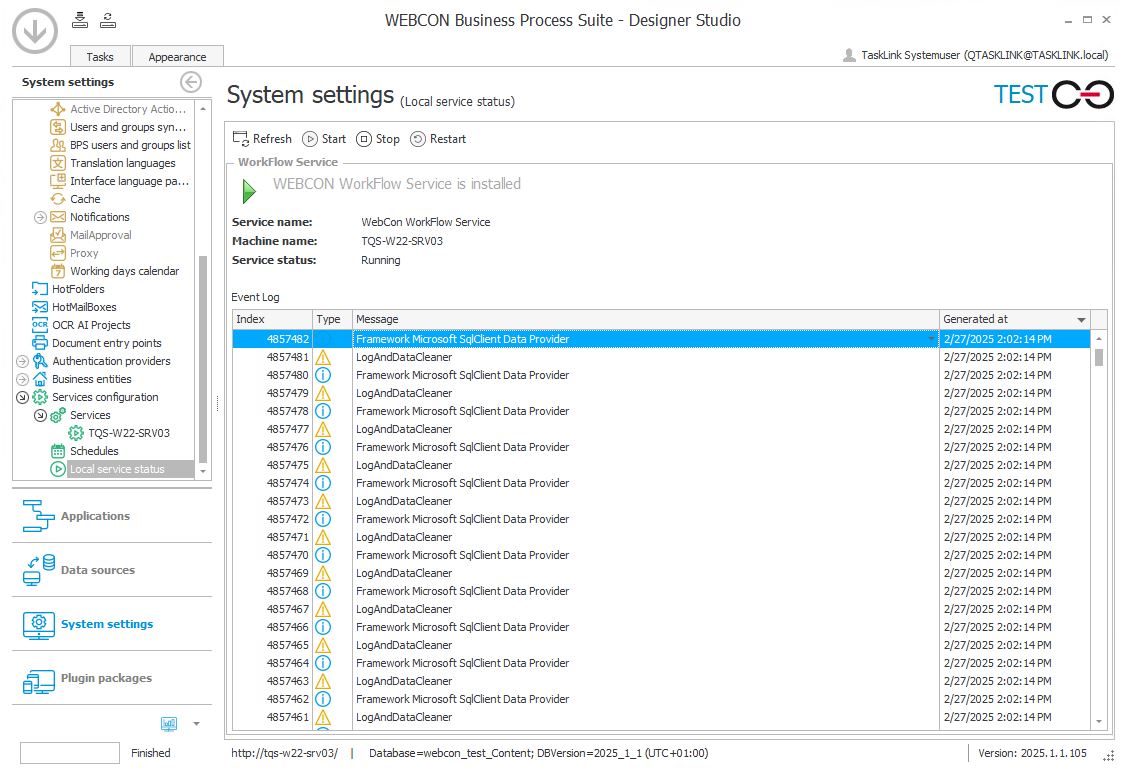Start the WorkFlow service
Image resolution: width=1121 pixels, height=772 pixels.
(x=324, y=139)
